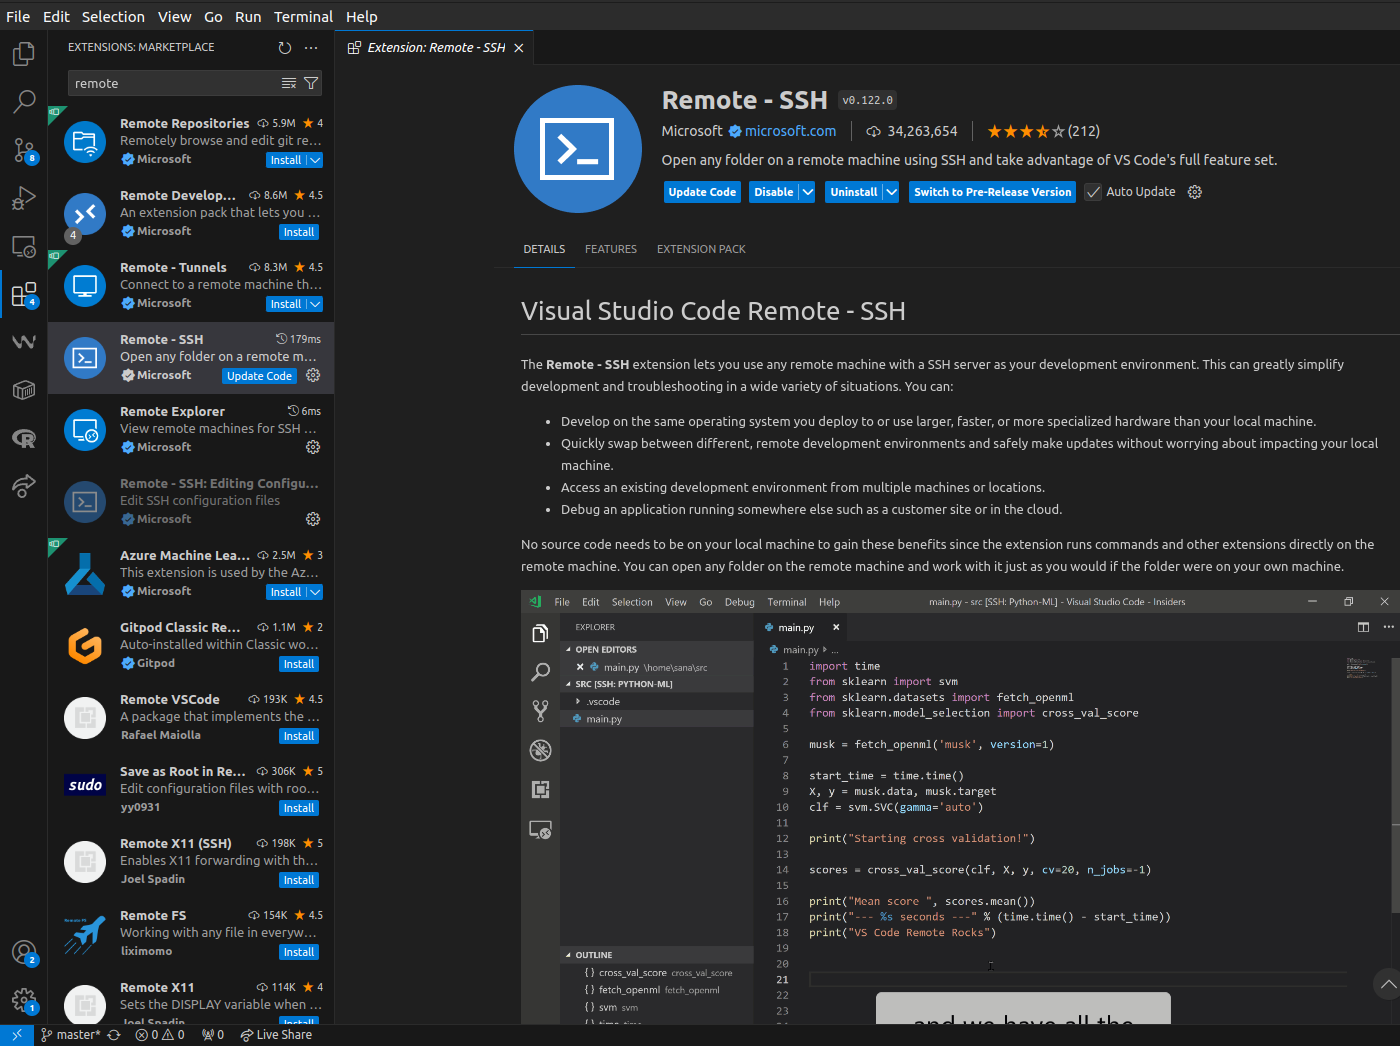The width and height of the screenshot is (1400, 1046).
Task: Open manage gear for Remote Explorer item
Action: (x=313, y=447)
